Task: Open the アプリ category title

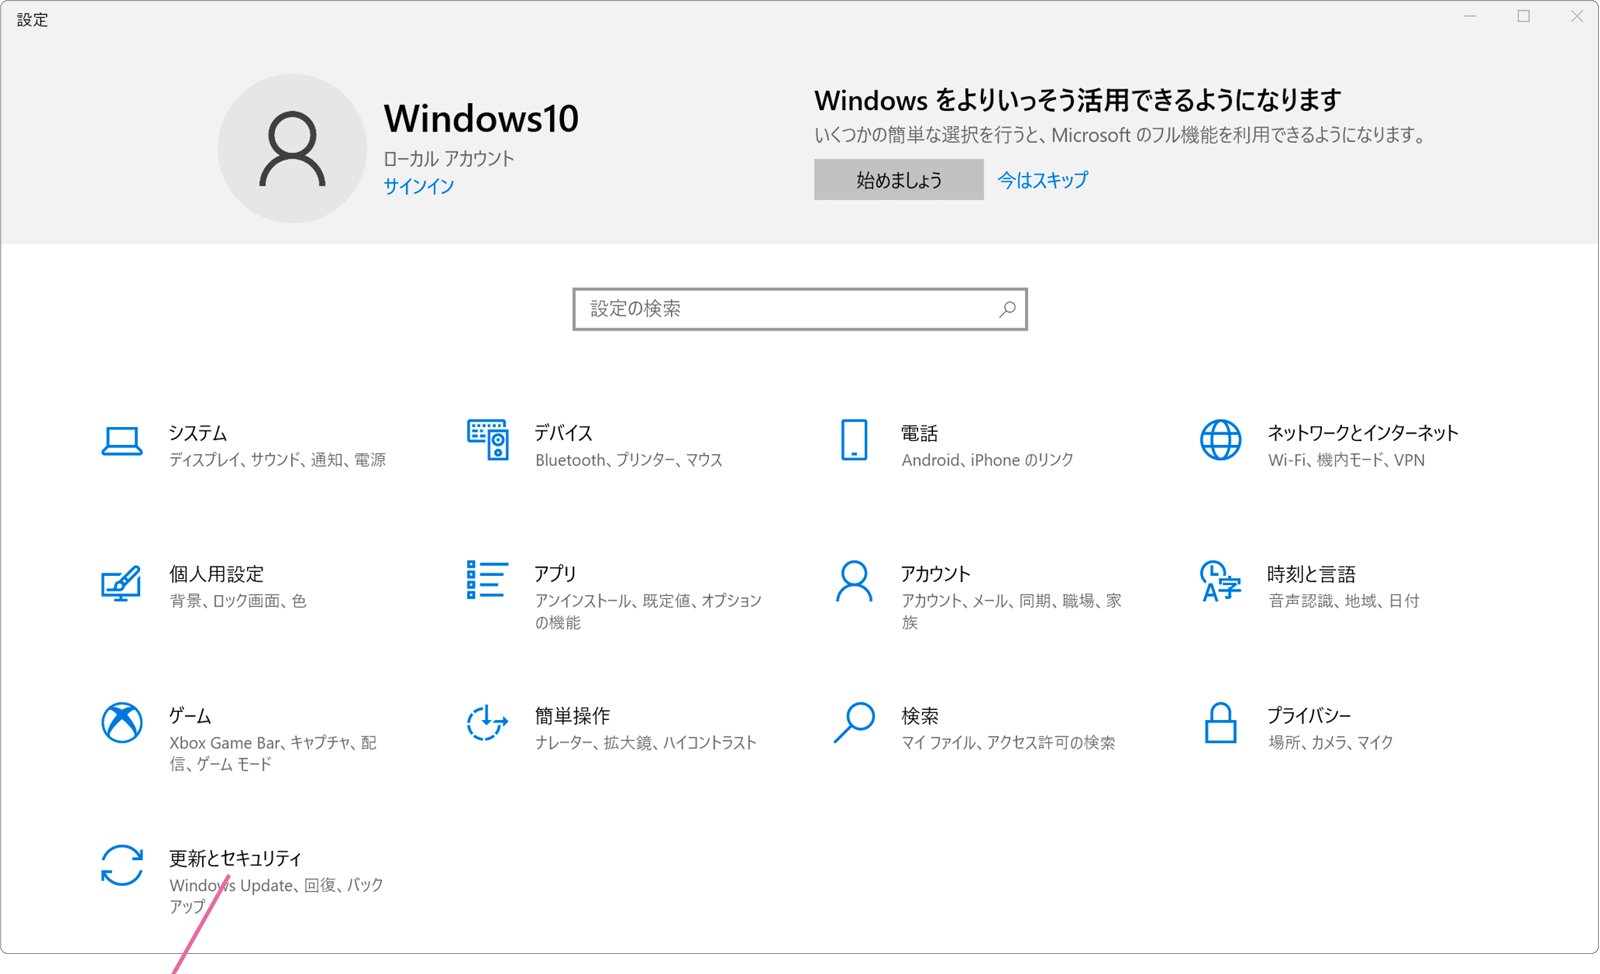Action: (556, 574)
